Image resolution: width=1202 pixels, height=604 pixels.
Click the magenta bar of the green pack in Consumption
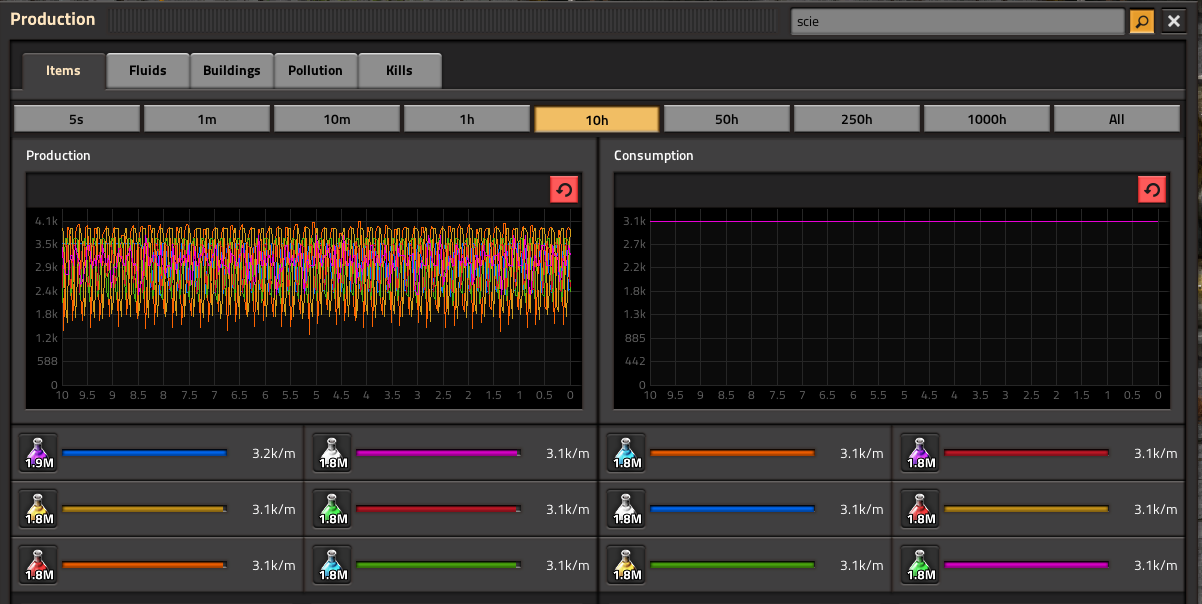pos(1027,565)
